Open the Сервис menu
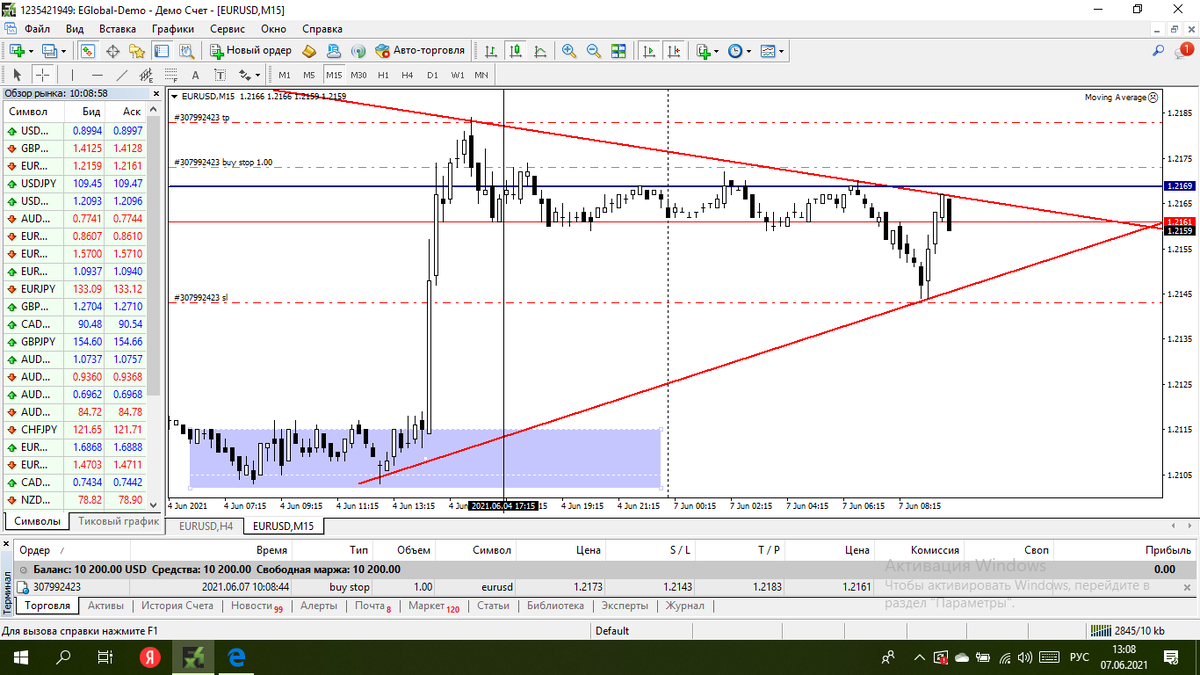The width and height of the screenshot is (1200, 675). (x=227, y=29)
